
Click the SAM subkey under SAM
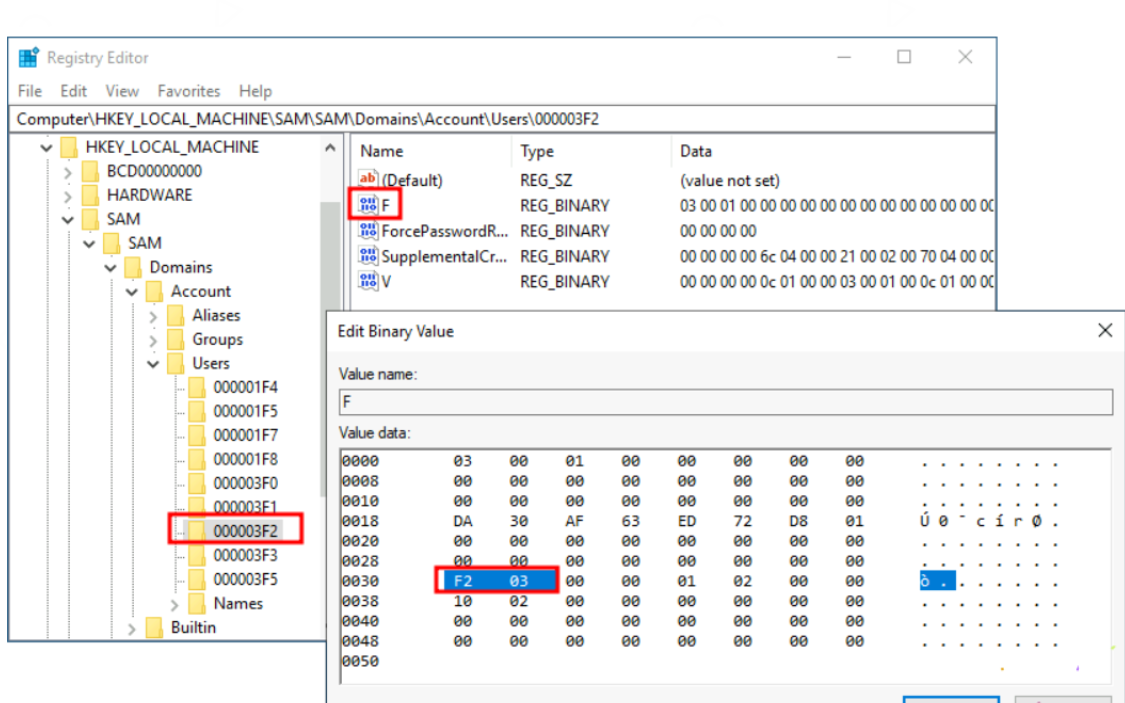144,243
